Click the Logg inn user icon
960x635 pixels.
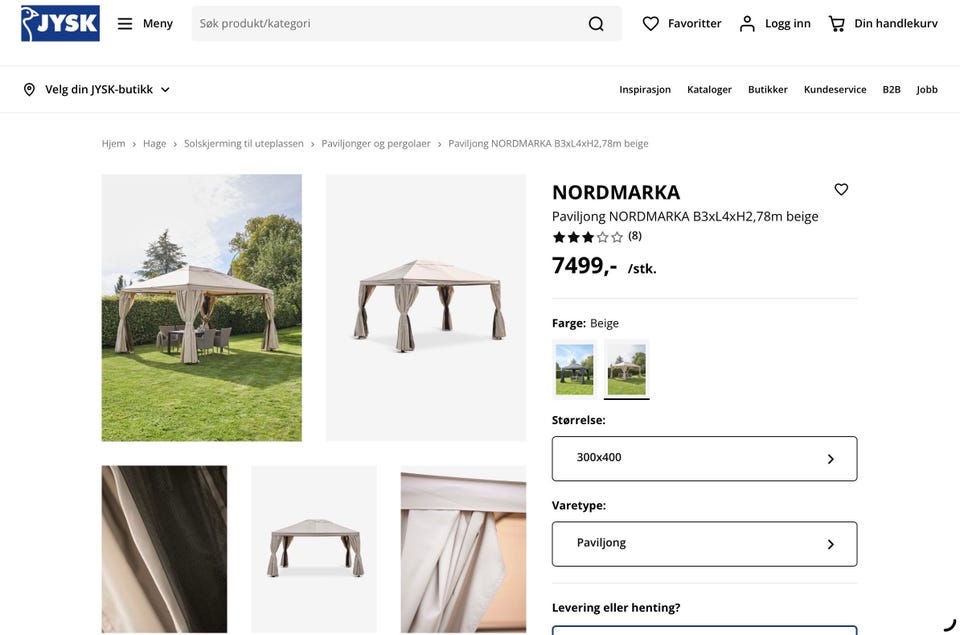pos(747,23)
